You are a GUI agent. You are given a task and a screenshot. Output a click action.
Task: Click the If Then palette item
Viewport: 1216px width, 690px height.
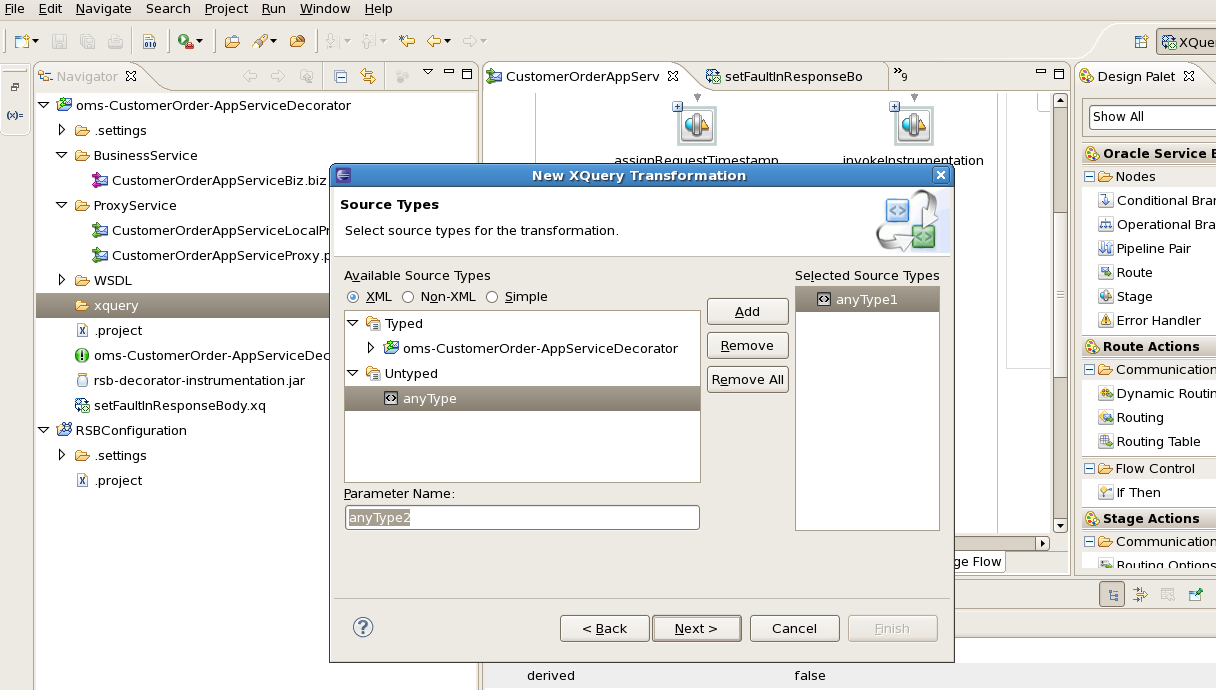point(1130,492)
